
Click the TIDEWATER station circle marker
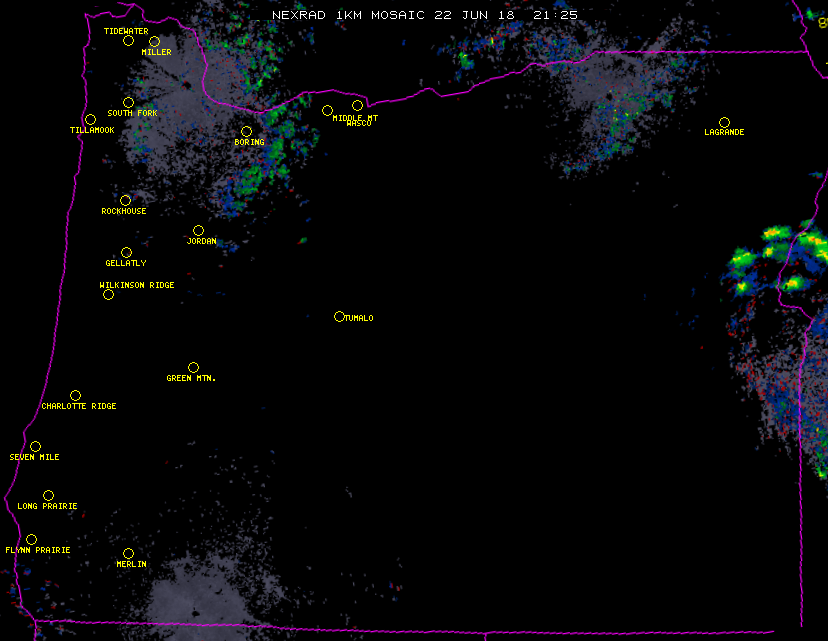click(x=128, y=41)
